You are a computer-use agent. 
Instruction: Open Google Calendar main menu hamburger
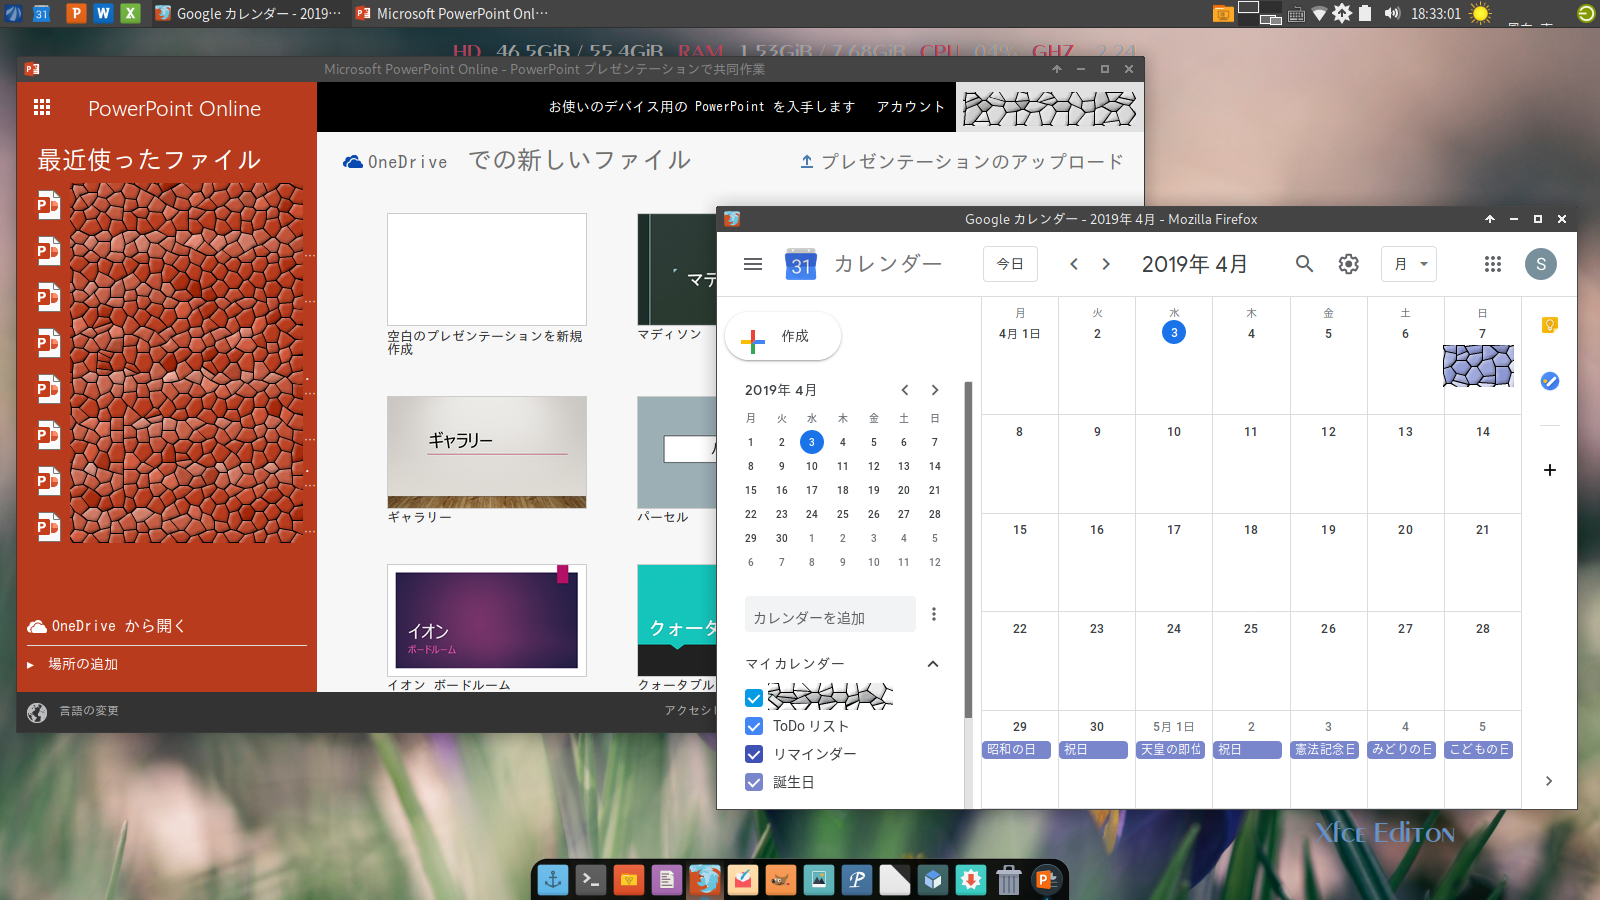(x=753, y=264)
